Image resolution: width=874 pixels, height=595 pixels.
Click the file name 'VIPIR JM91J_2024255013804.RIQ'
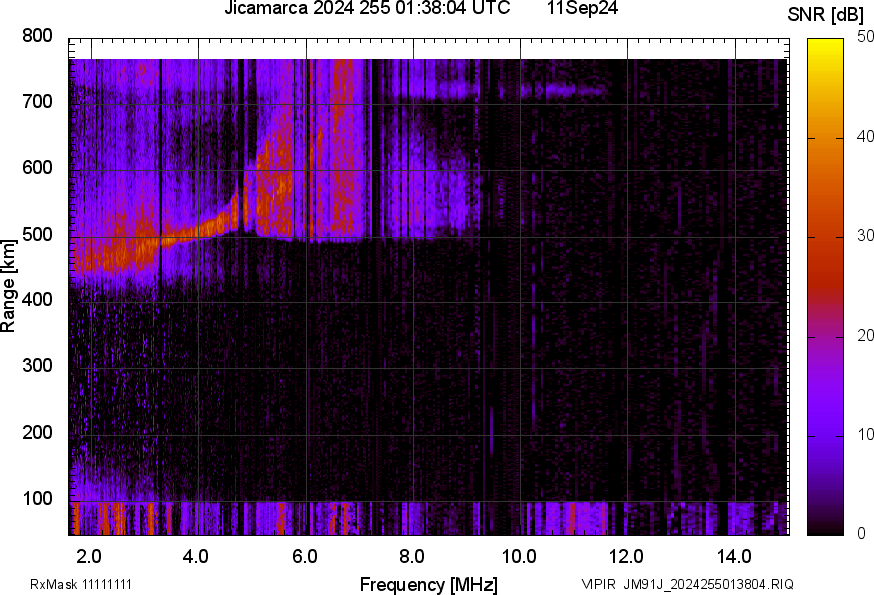(688, 584)
